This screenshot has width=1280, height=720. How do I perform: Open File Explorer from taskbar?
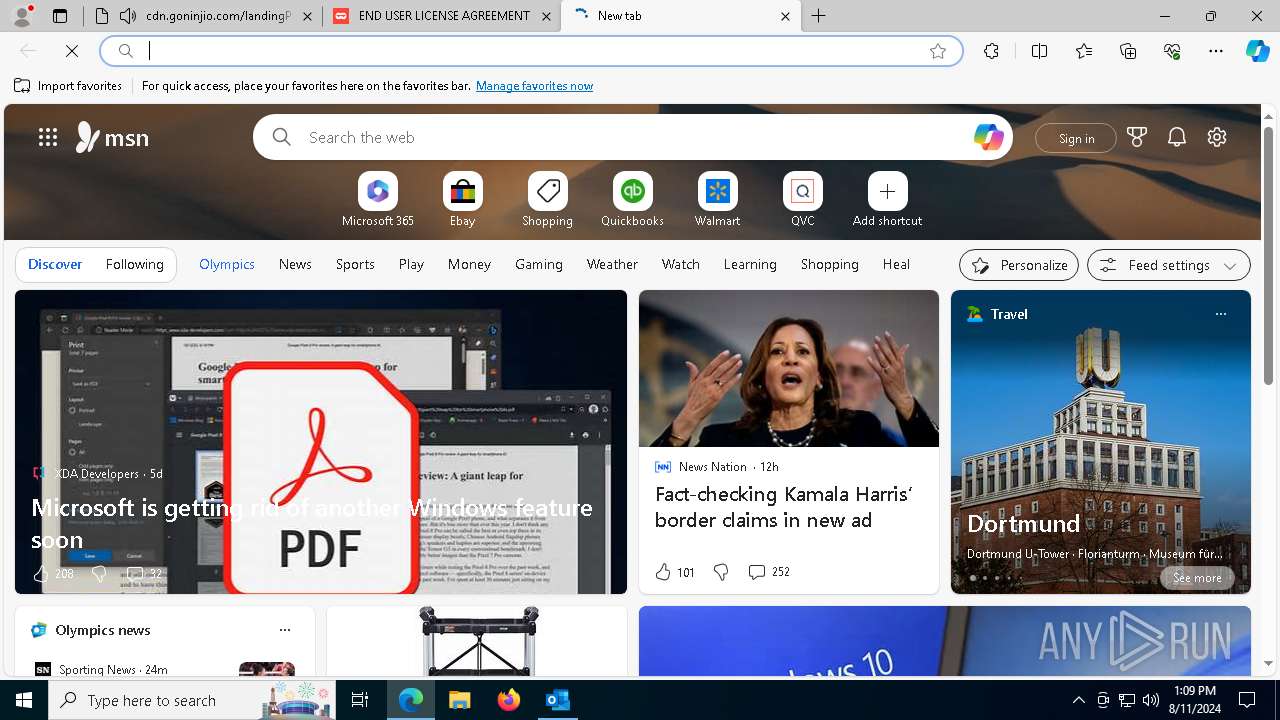[x=459, y=700]
